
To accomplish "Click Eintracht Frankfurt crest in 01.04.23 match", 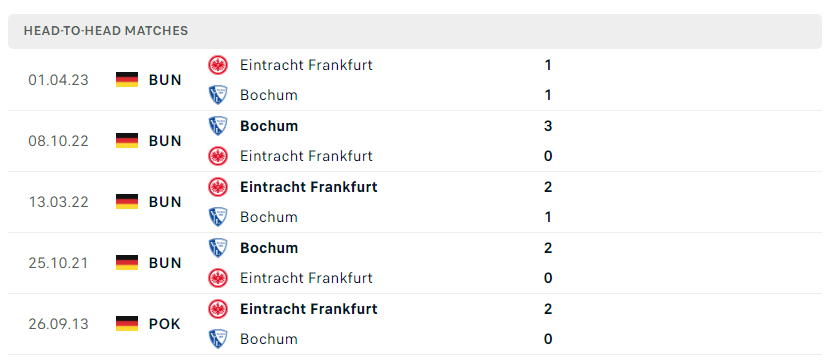I will [x=218, y=65].
